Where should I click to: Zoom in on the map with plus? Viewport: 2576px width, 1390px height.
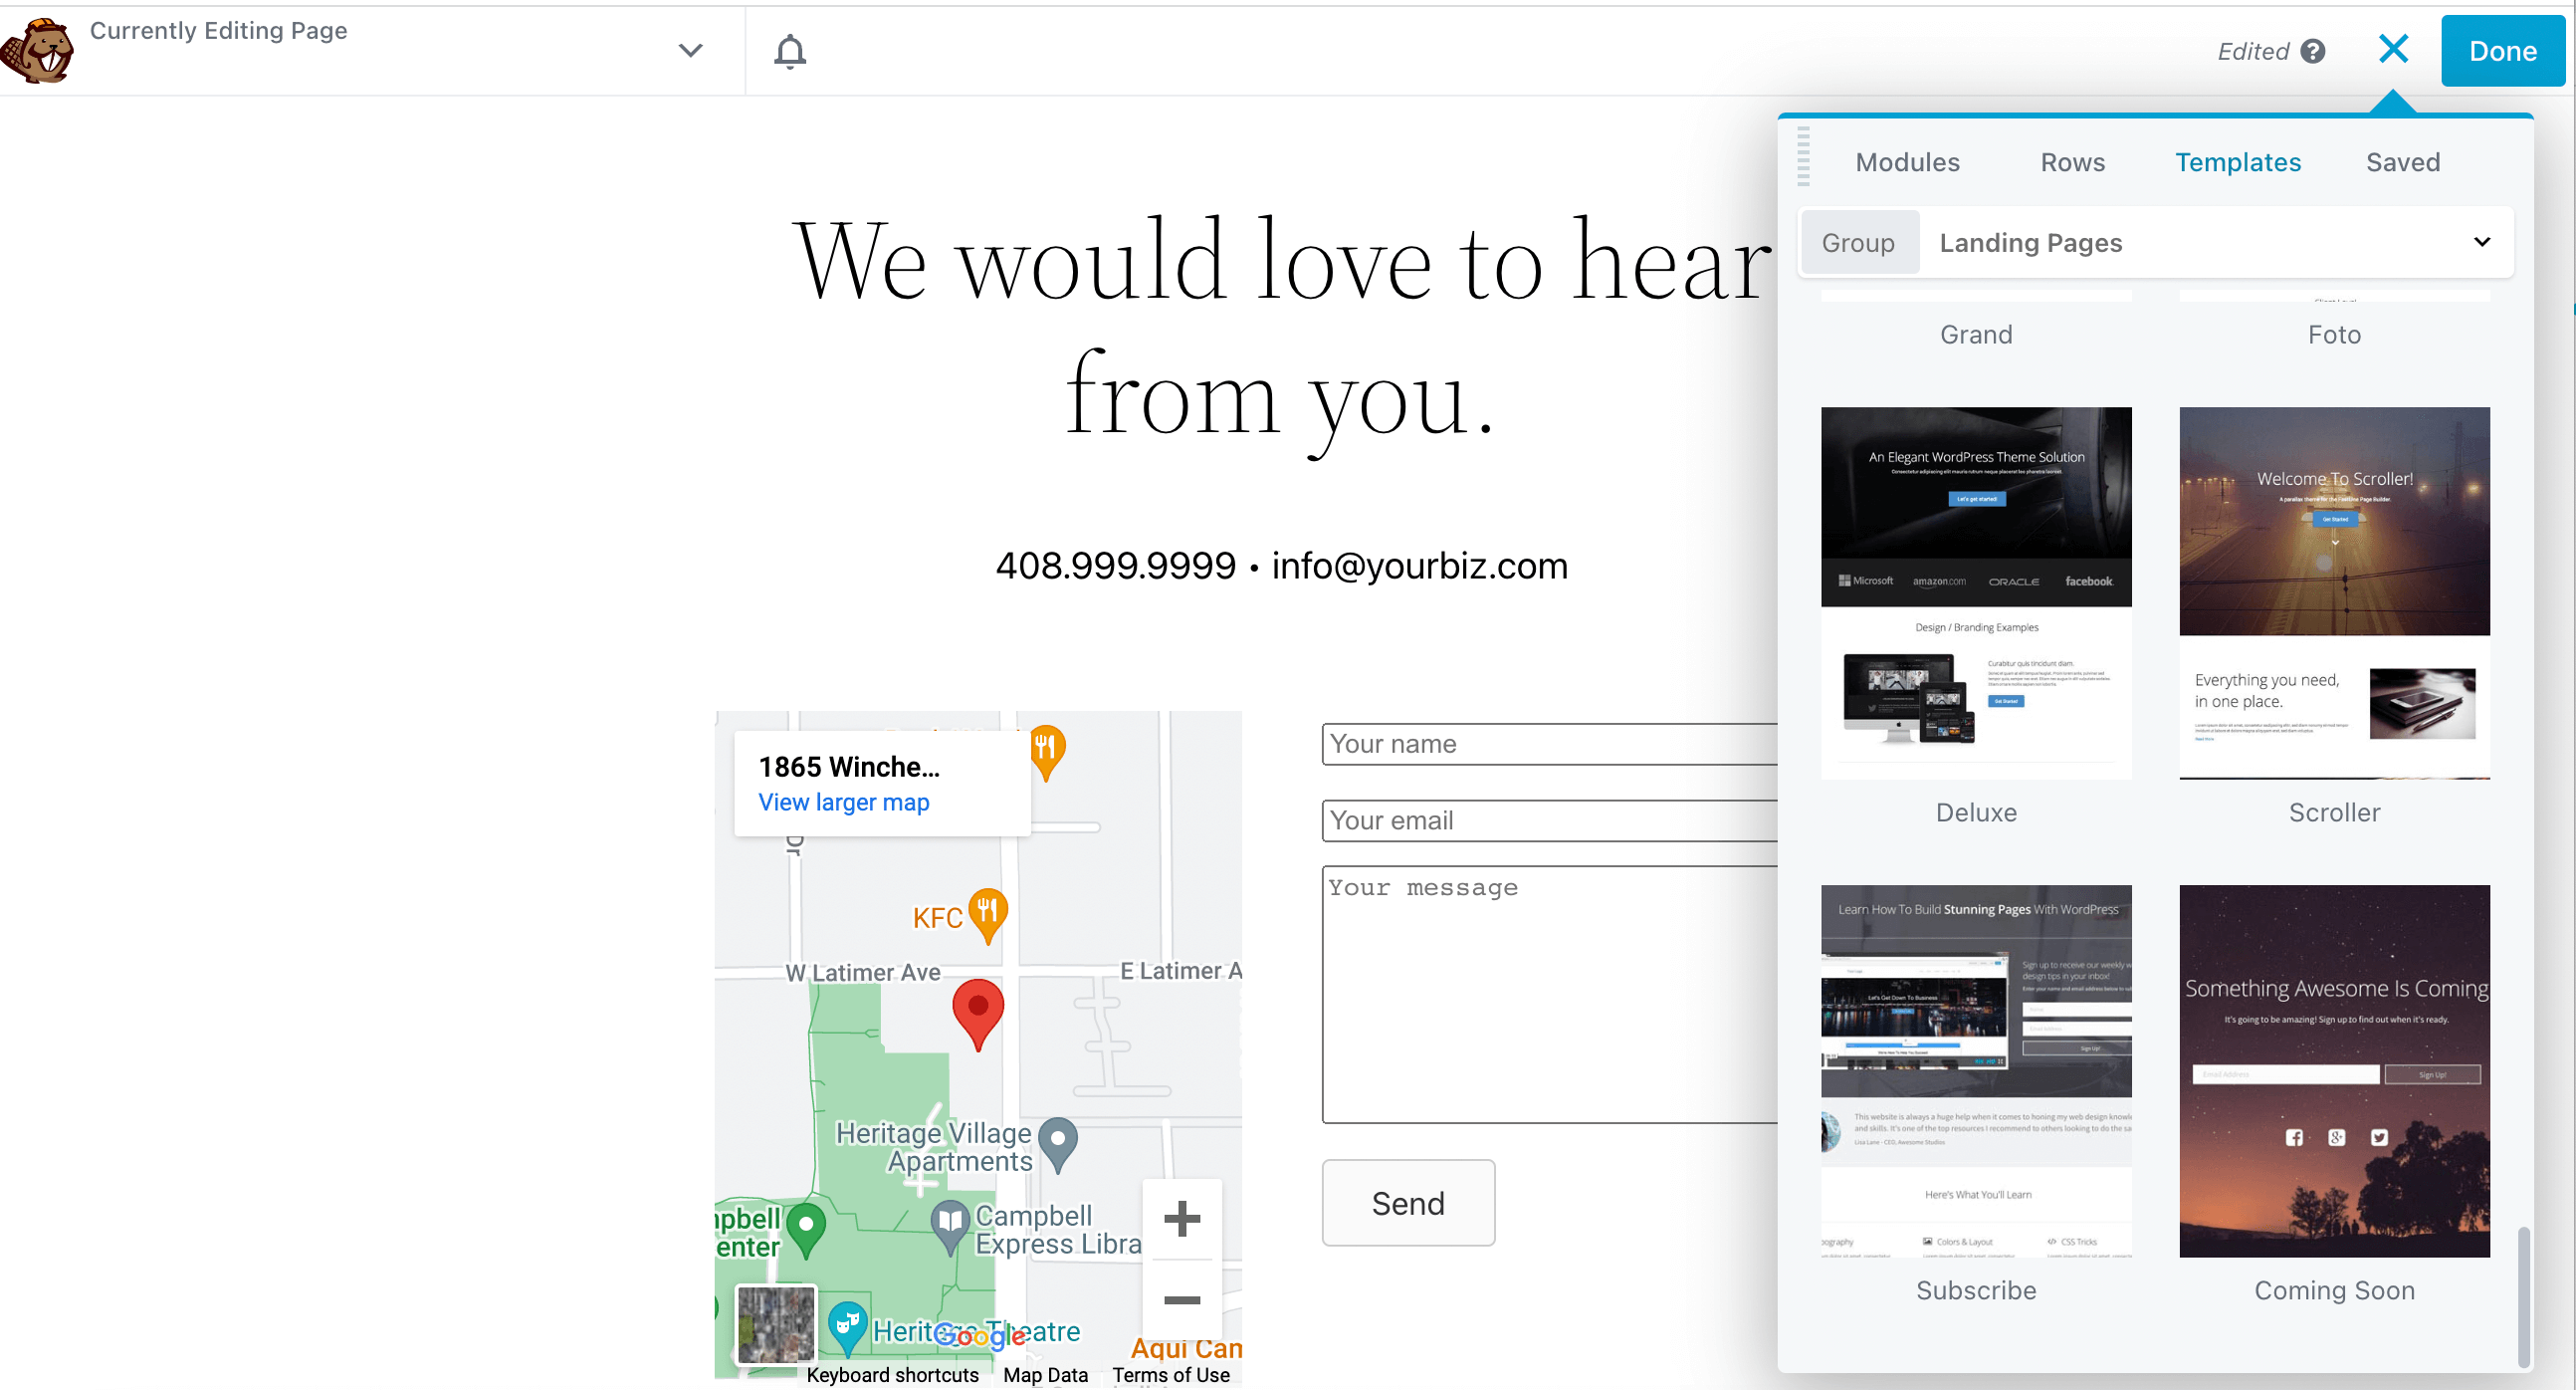point(1181,1219)
